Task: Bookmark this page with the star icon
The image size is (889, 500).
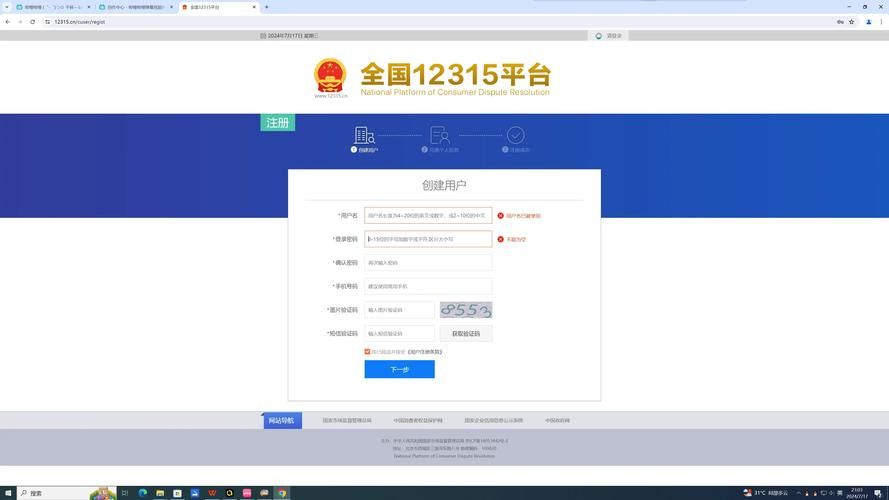Action: pos(852,22)
